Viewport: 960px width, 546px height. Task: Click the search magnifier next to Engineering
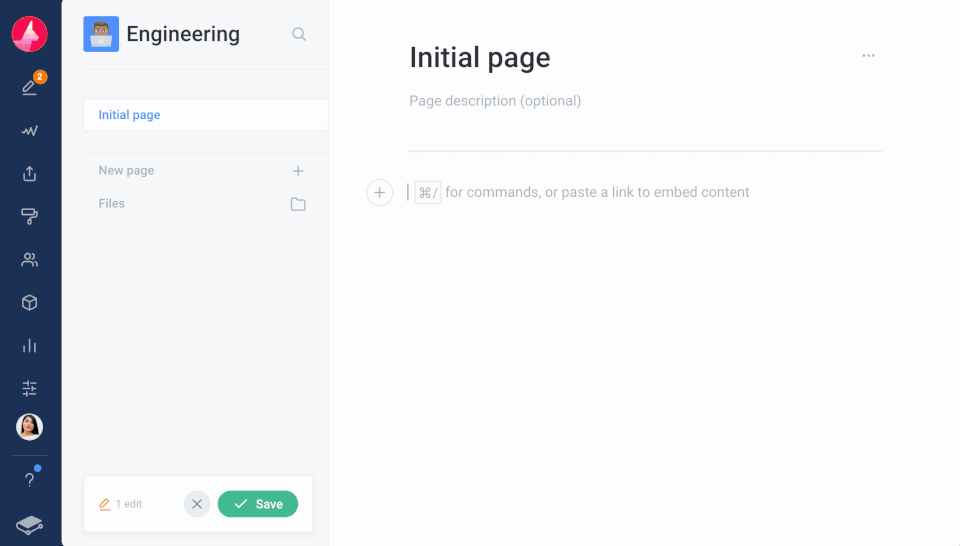pos(299,34)
